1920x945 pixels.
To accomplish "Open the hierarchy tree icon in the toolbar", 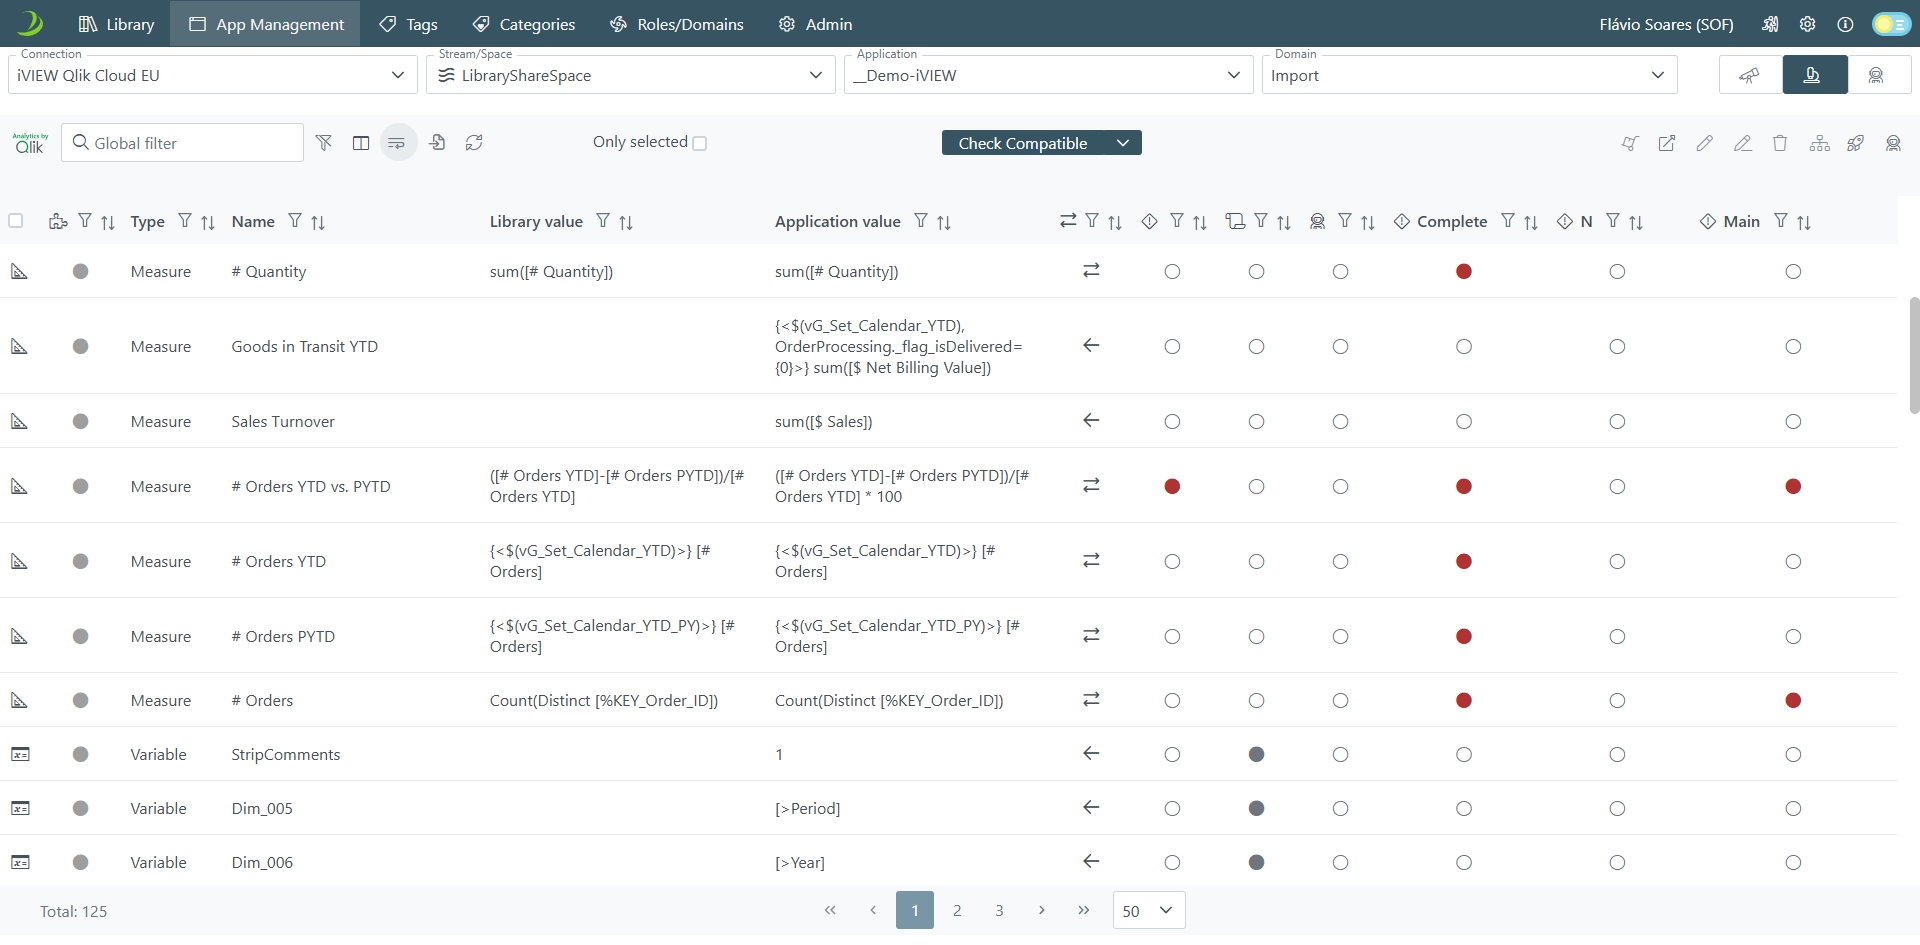I will [1819, 143].
